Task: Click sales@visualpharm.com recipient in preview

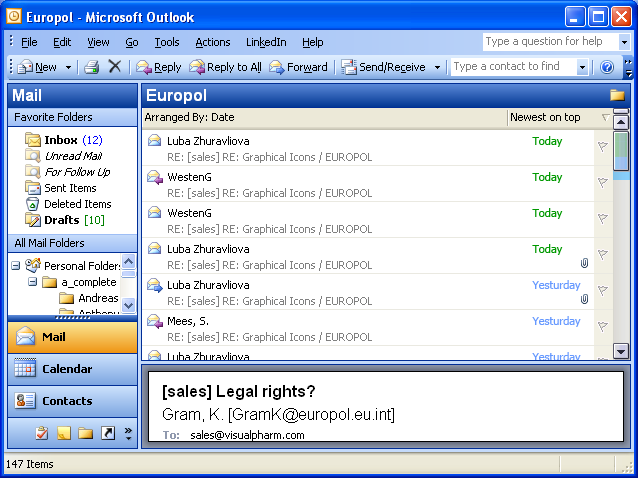Action: coord(247,435)
